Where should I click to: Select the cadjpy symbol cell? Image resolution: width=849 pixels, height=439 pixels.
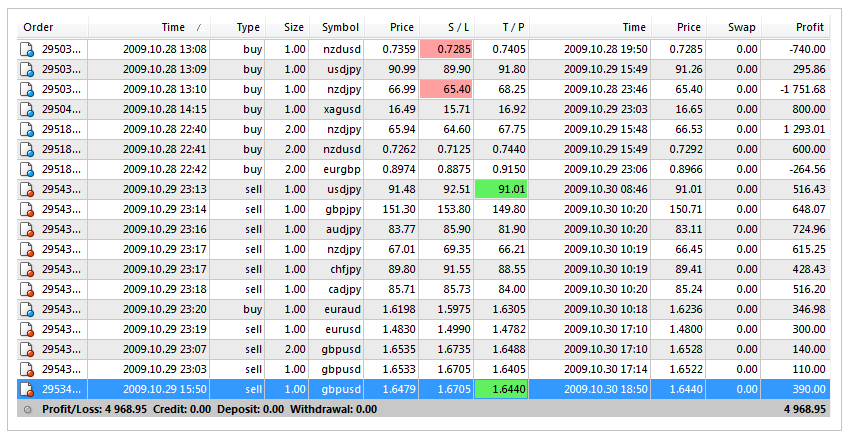pos(335,289)
